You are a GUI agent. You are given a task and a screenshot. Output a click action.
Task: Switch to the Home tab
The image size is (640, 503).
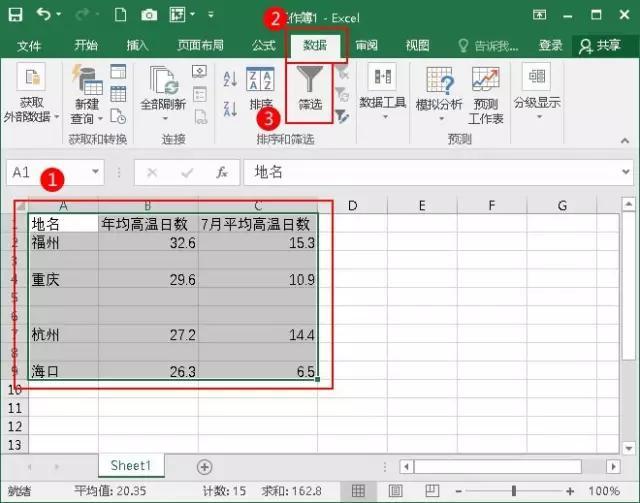[x=86, y=45]
